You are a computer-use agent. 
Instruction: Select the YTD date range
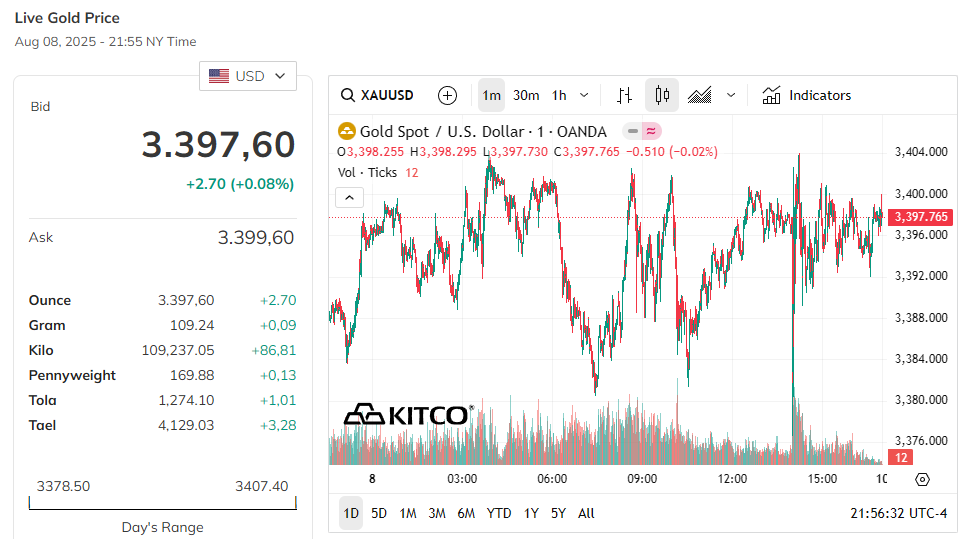[499, 514]
